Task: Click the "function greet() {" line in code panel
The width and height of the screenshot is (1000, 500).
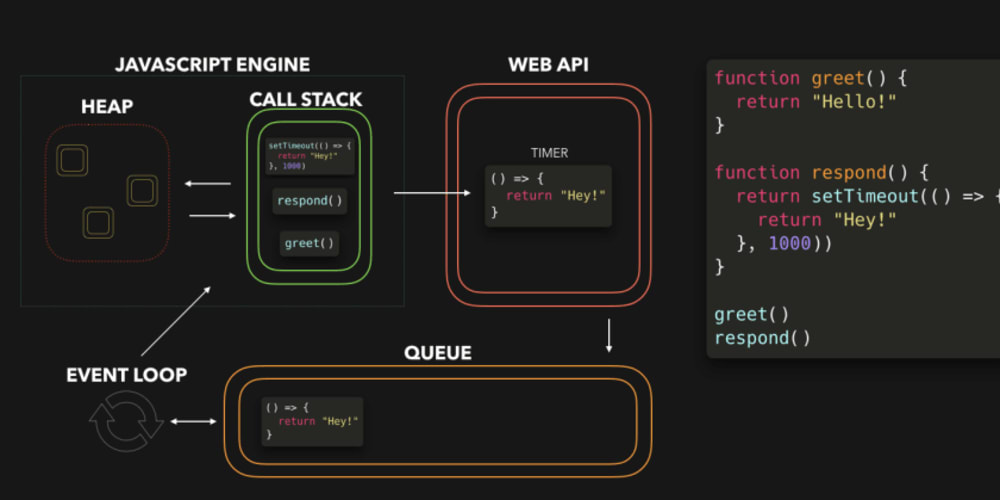Action: 811,78
